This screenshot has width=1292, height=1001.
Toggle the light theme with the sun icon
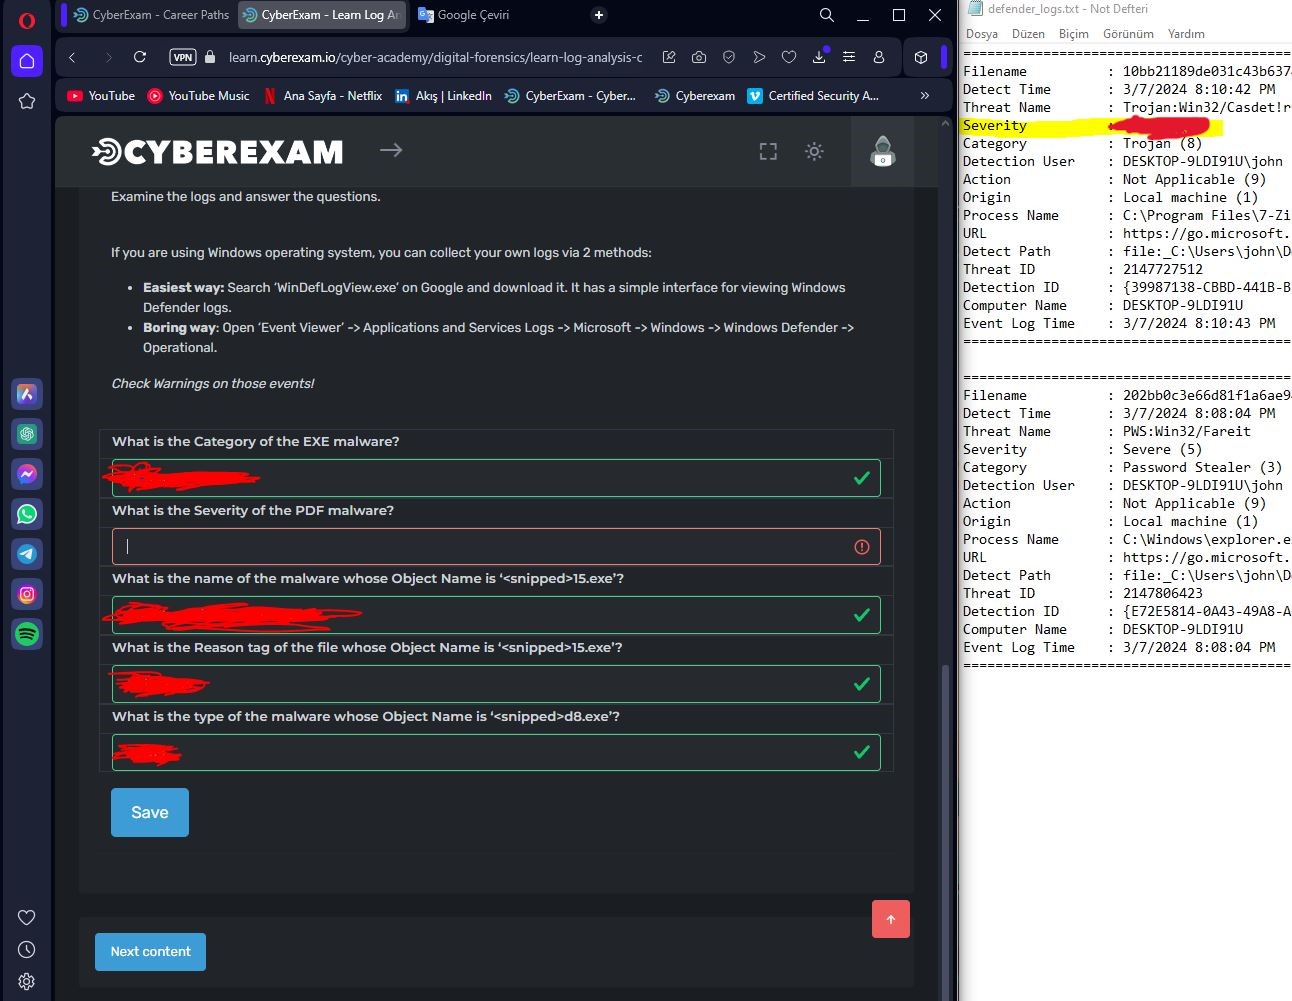[814, 151]
